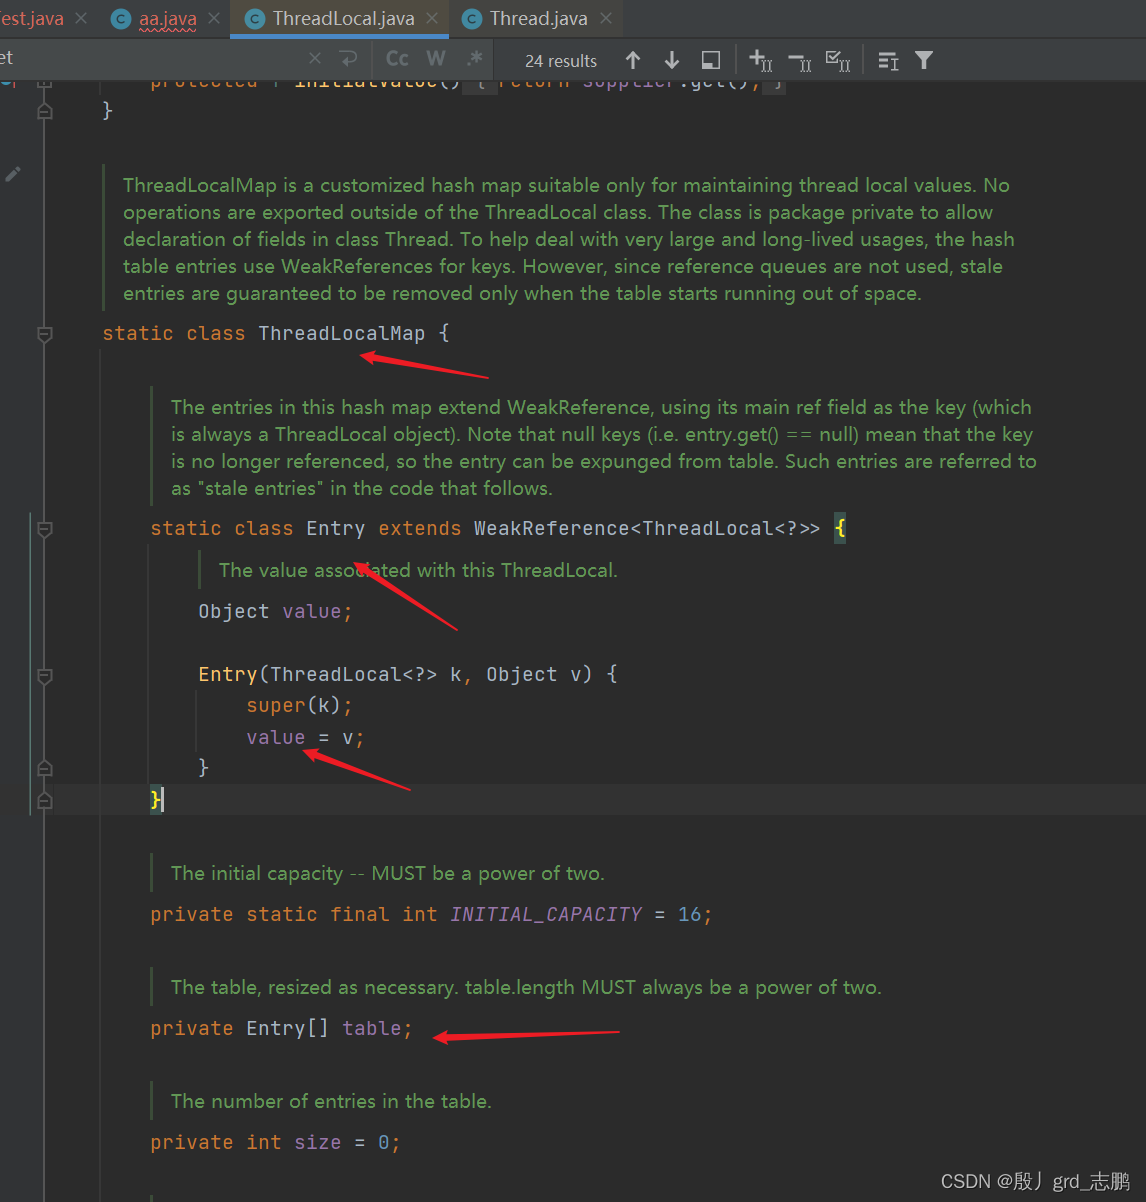
Task: Select all occurrences icon
Action: [x=838, y=61]
